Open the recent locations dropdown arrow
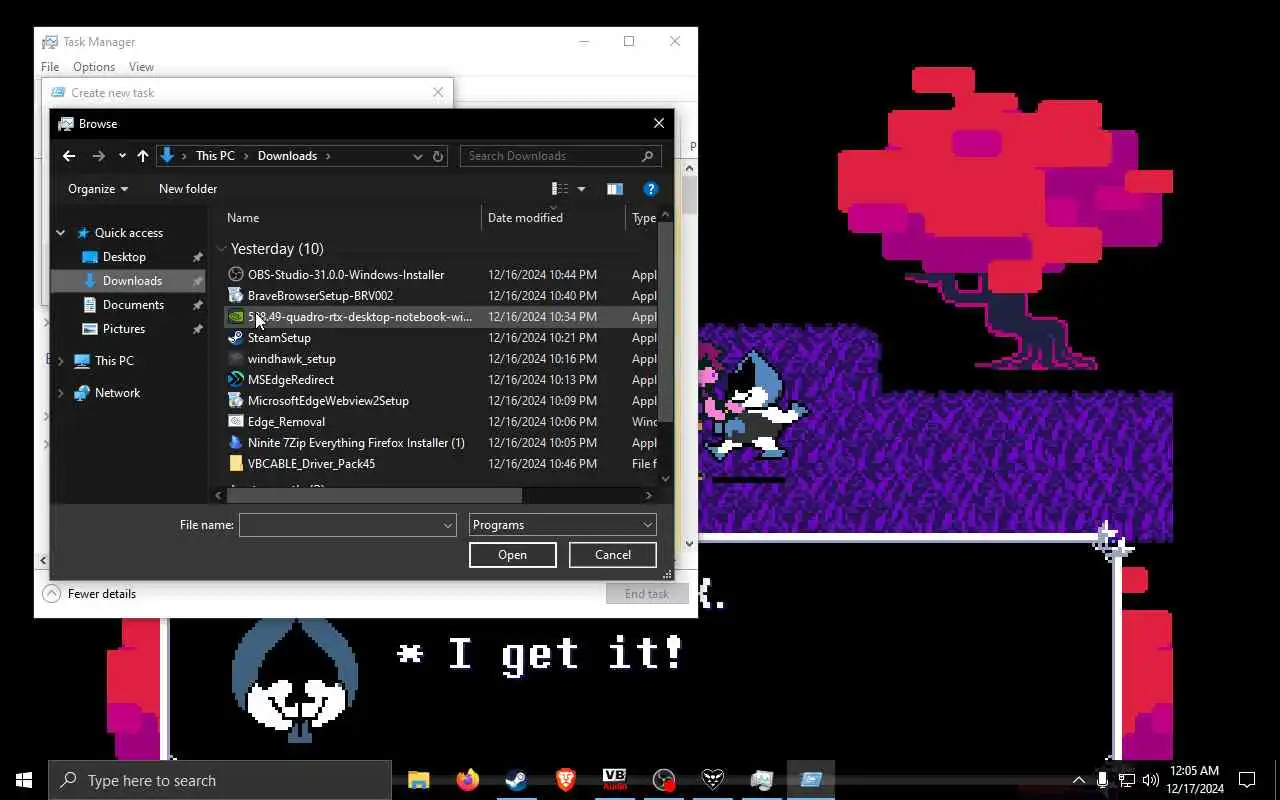Image resolution: width=1280 pixels, height=800 pixels. tap(122, 156)
